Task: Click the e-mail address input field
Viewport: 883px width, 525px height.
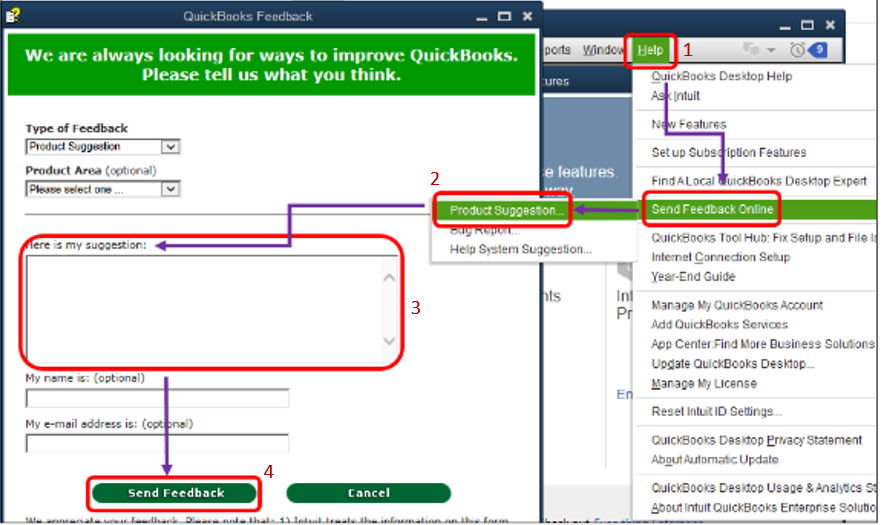Action: pos(157,443)
